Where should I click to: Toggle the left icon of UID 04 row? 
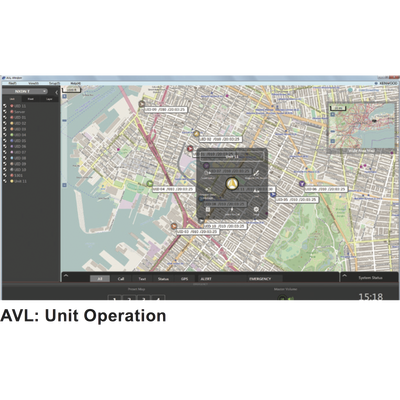[5, 135]
